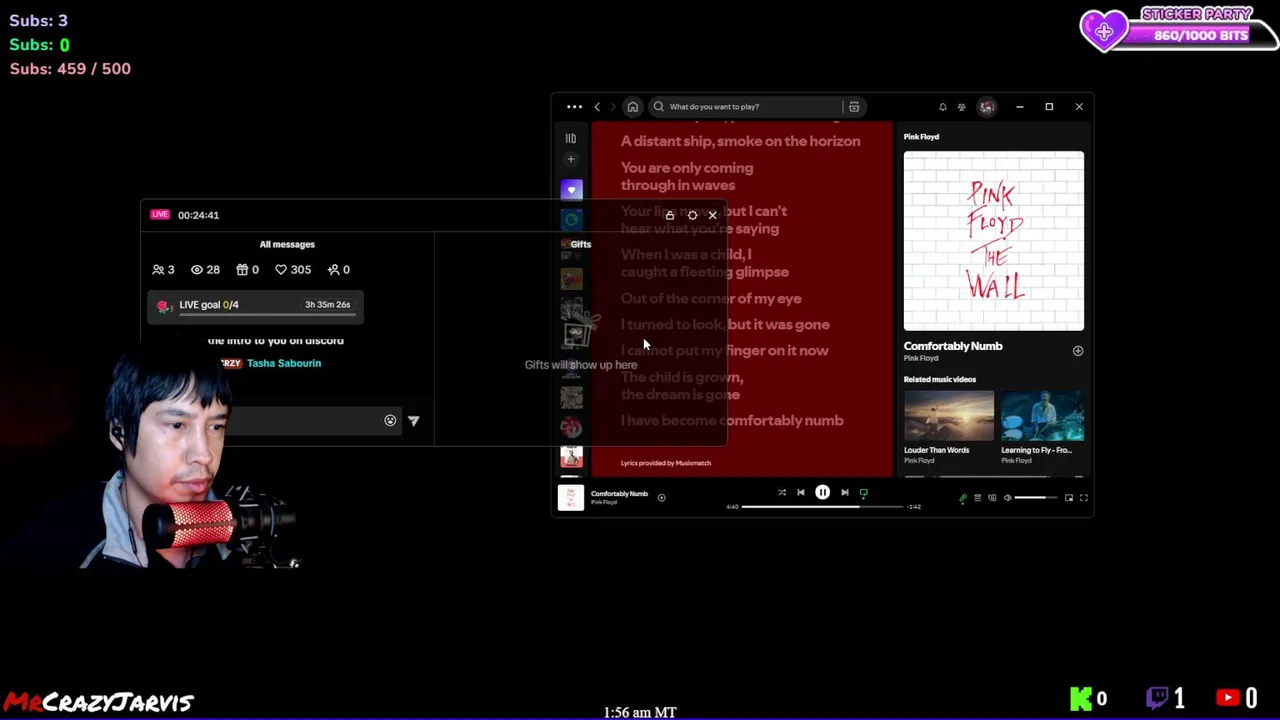Open red circular playlist thumbnail in sidebar

click(x=571, y=428)
